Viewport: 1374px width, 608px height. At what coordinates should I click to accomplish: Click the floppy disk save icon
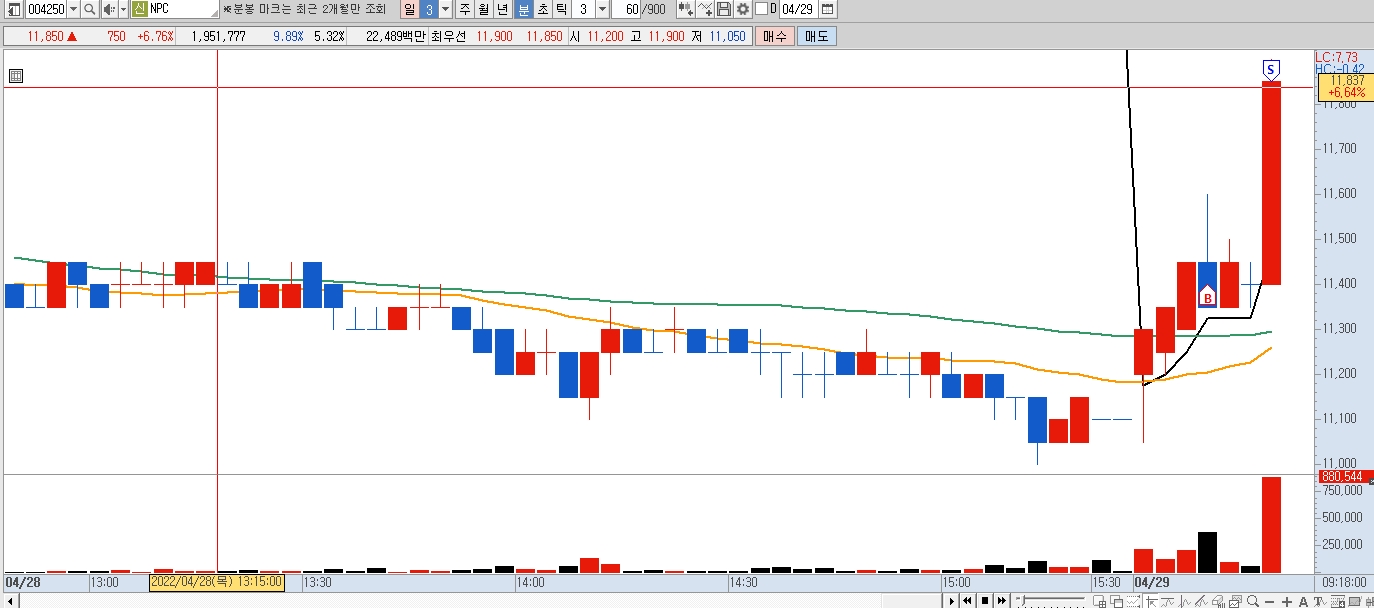coord(724,9)
